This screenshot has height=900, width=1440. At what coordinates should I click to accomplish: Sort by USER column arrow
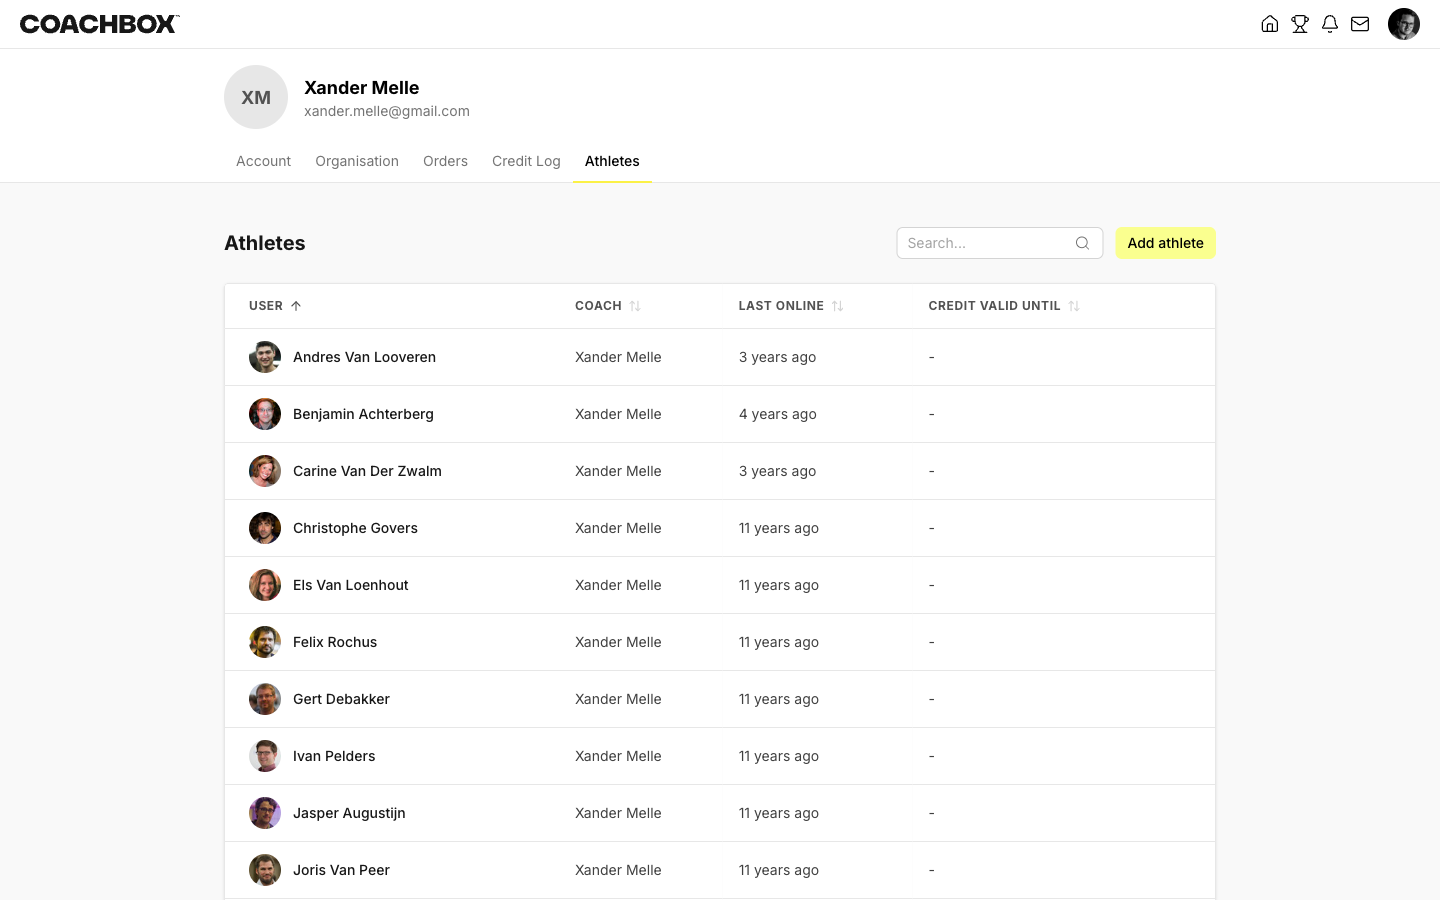click(296, 306)
